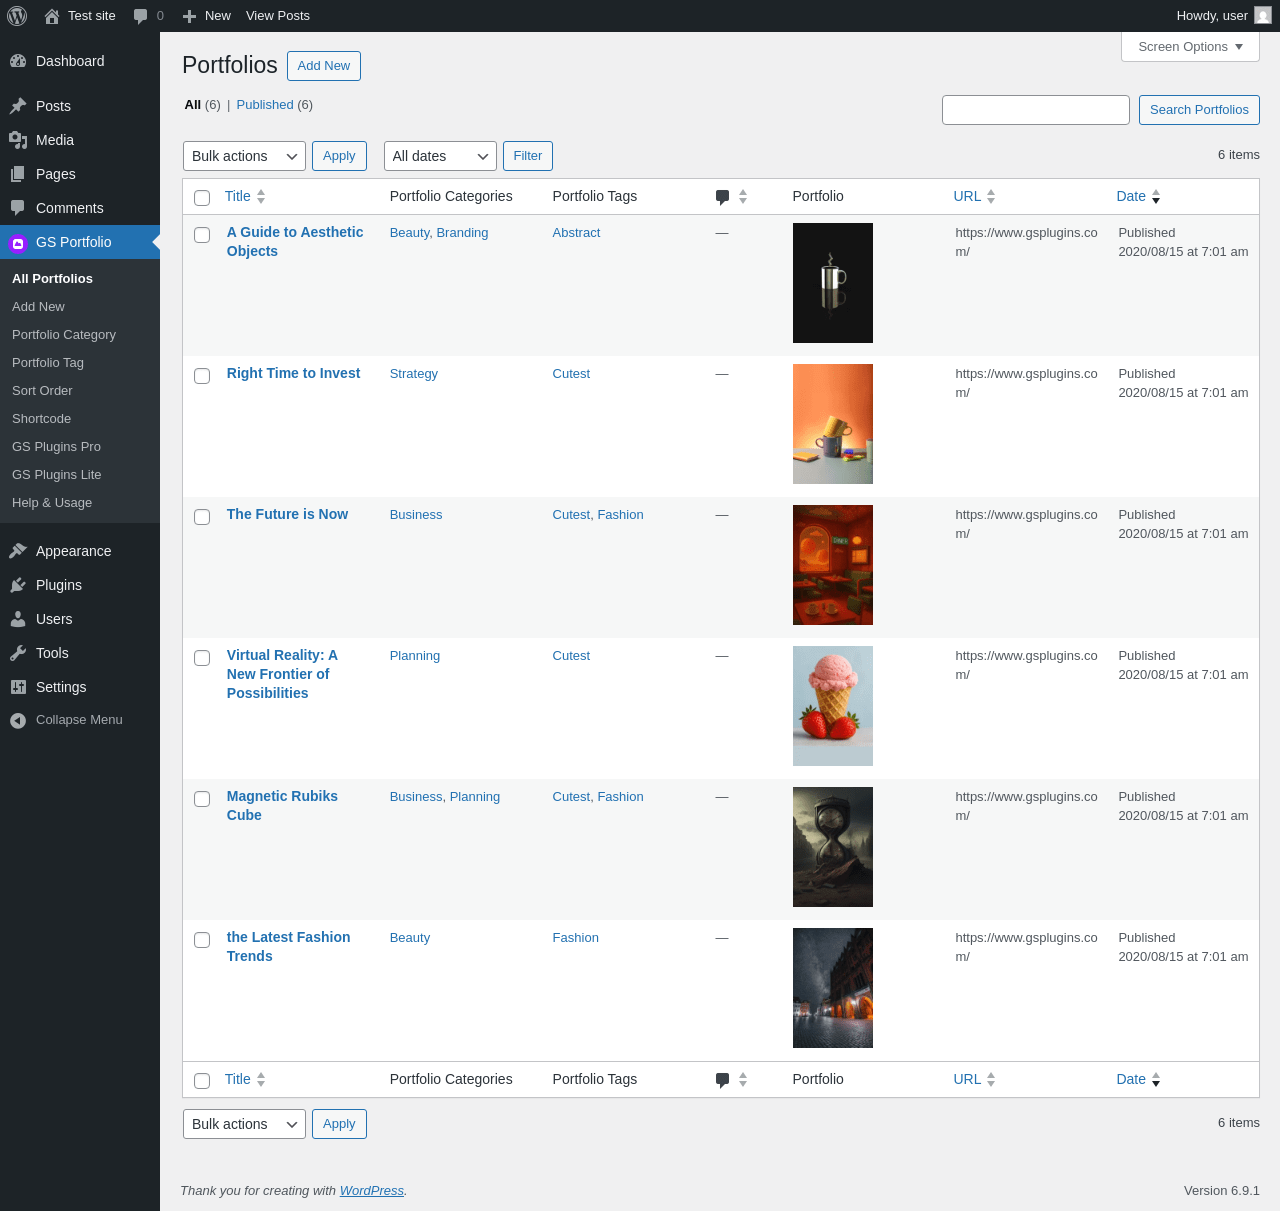This screenshot has height=1211, width=1280.
Task: Click URL sort arrows in header
Action: pos(991,197)
